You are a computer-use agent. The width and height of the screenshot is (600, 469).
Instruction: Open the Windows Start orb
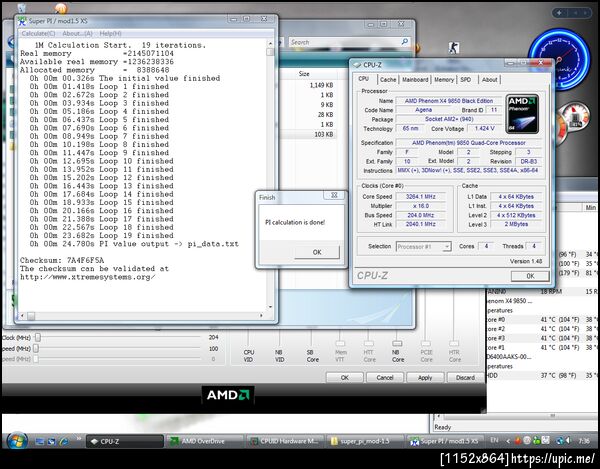[x=16, y=441]
